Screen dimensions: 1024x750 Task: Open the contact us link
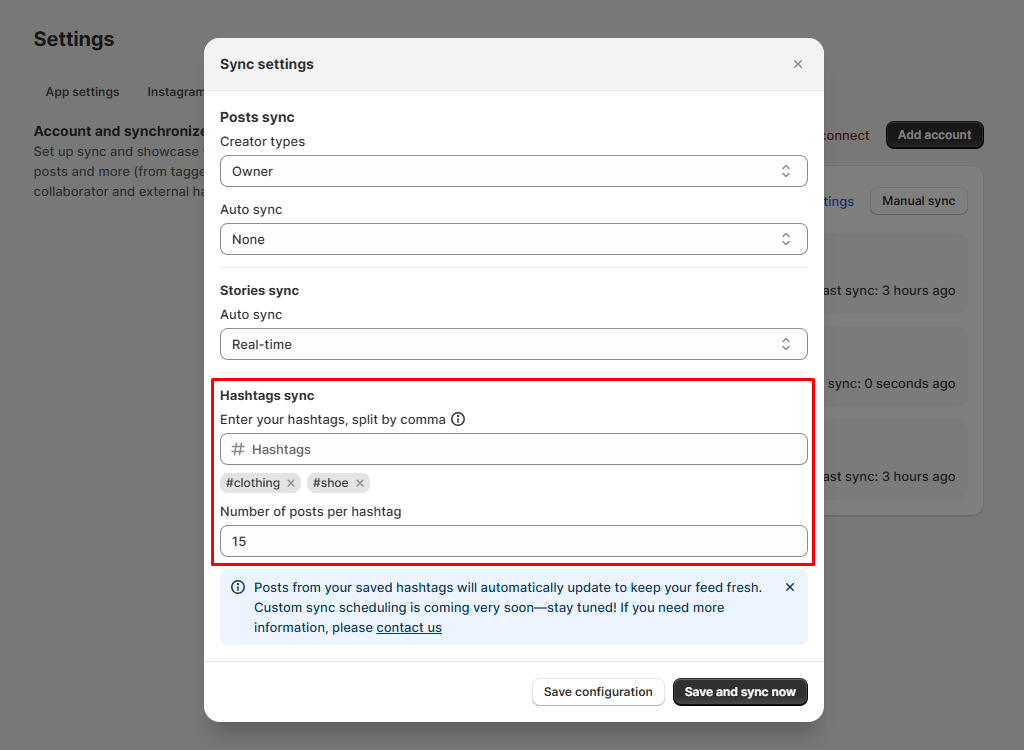(x=409, y=628)
